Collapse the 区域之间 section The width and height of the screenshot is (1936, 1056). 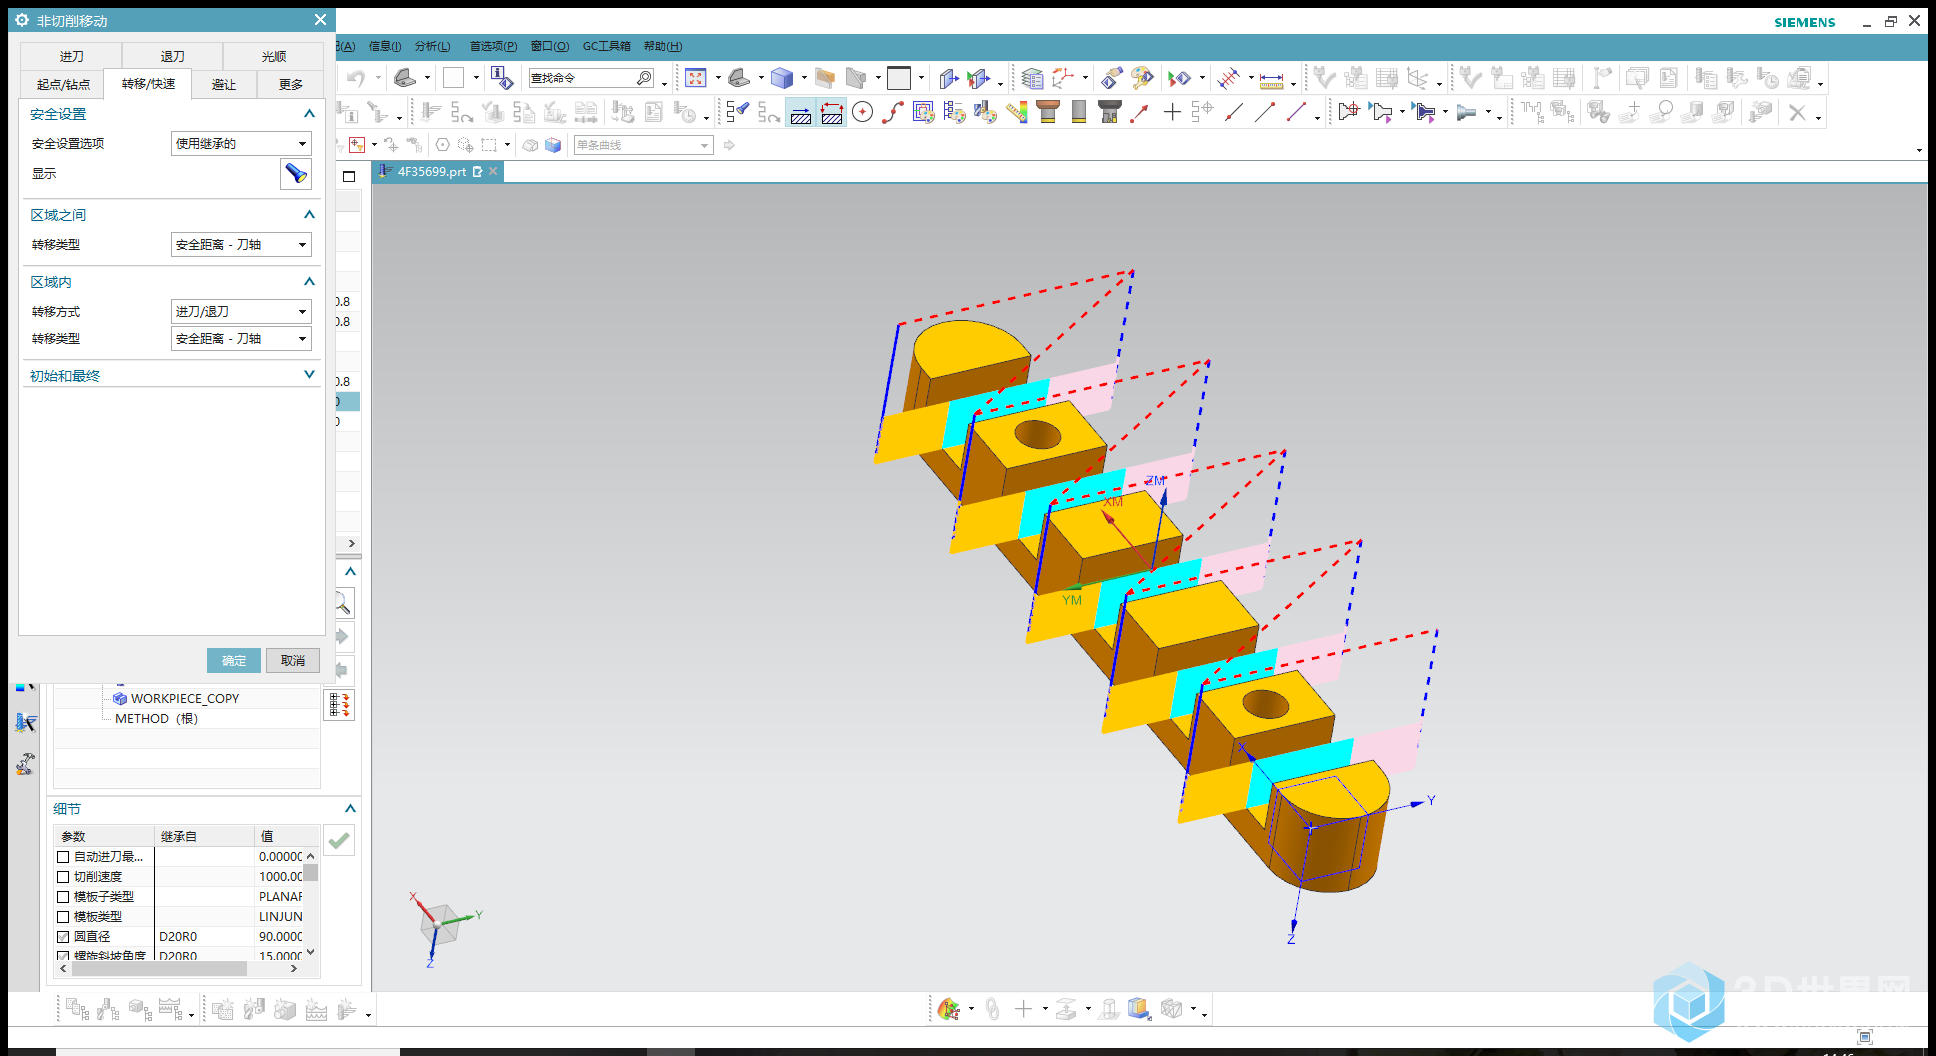pos(309,215)
